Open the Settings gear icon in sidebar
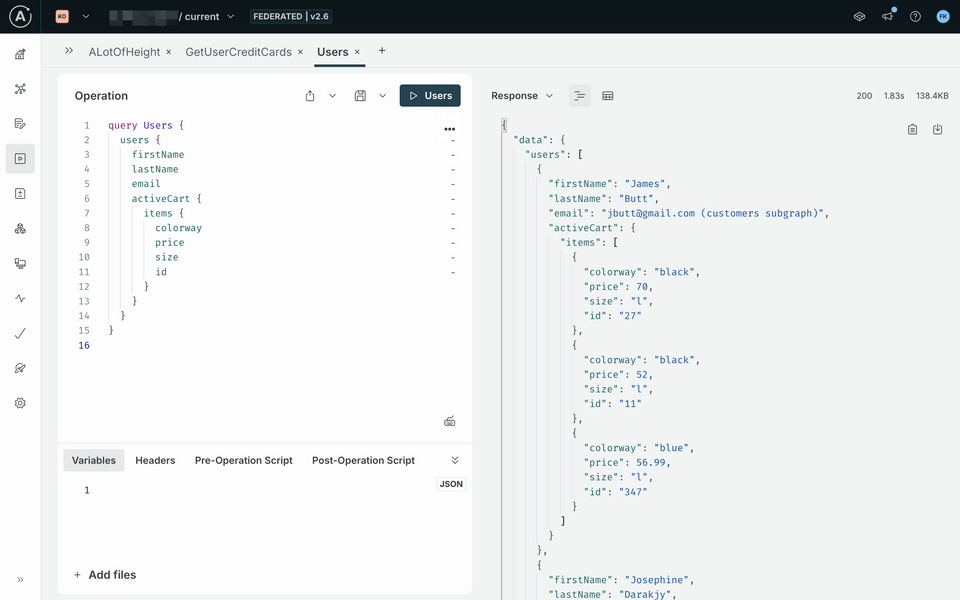 pos(20,403)
